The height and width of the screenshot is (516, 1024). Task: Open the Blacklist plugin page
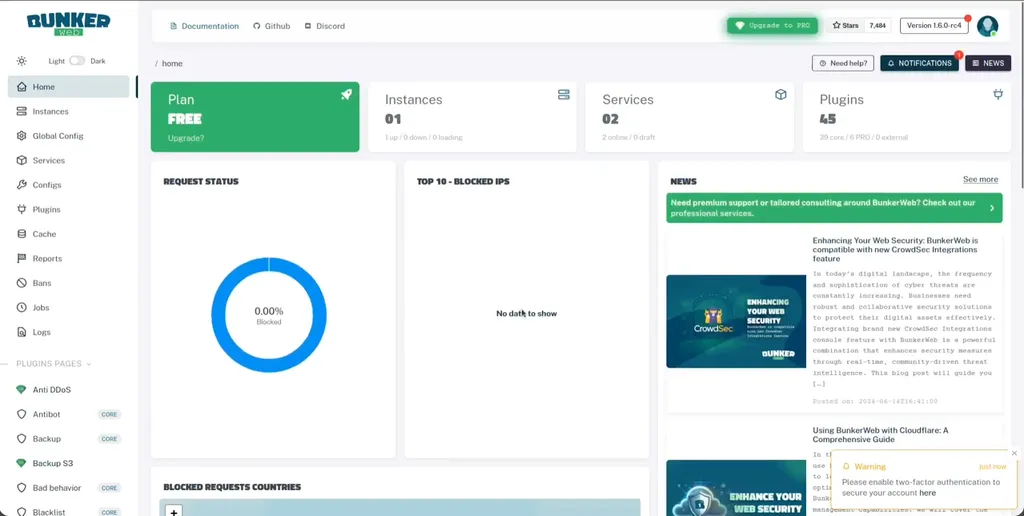[x=69, y=511]
